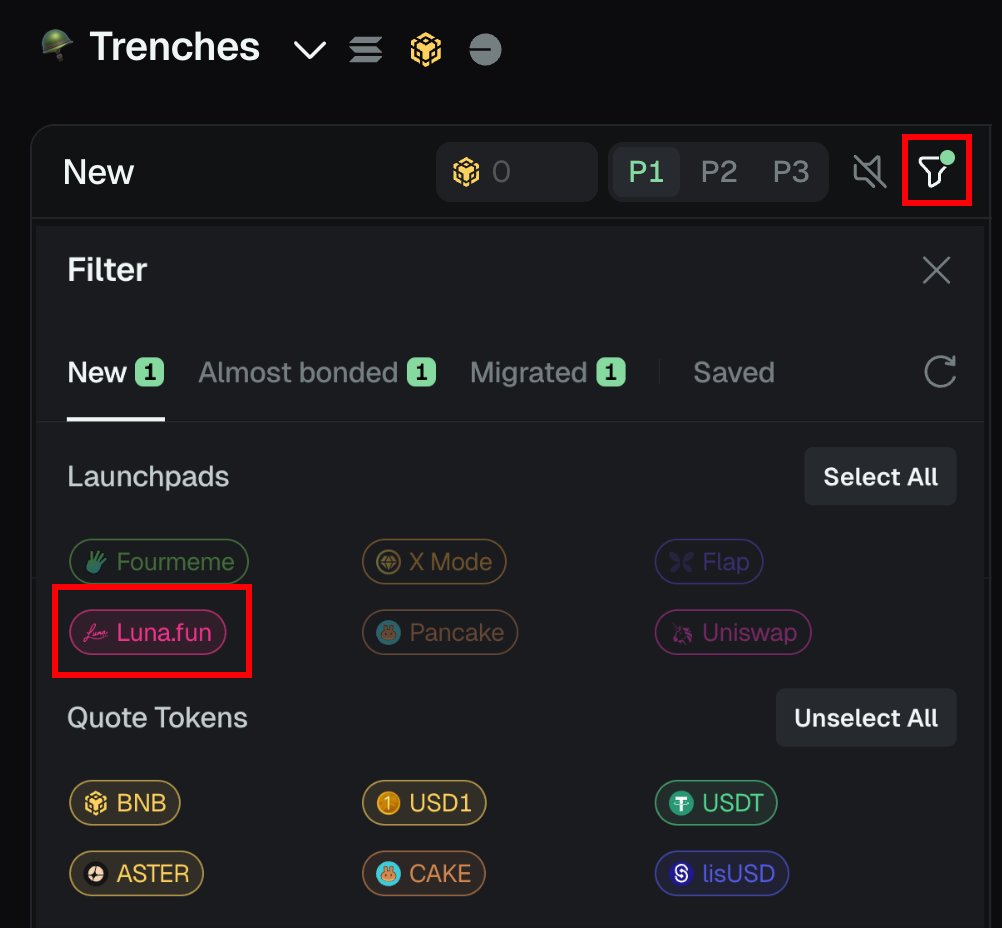Screen dimensions: 1002x928
Task: Select the P2 preset
Action: (718, 172)
